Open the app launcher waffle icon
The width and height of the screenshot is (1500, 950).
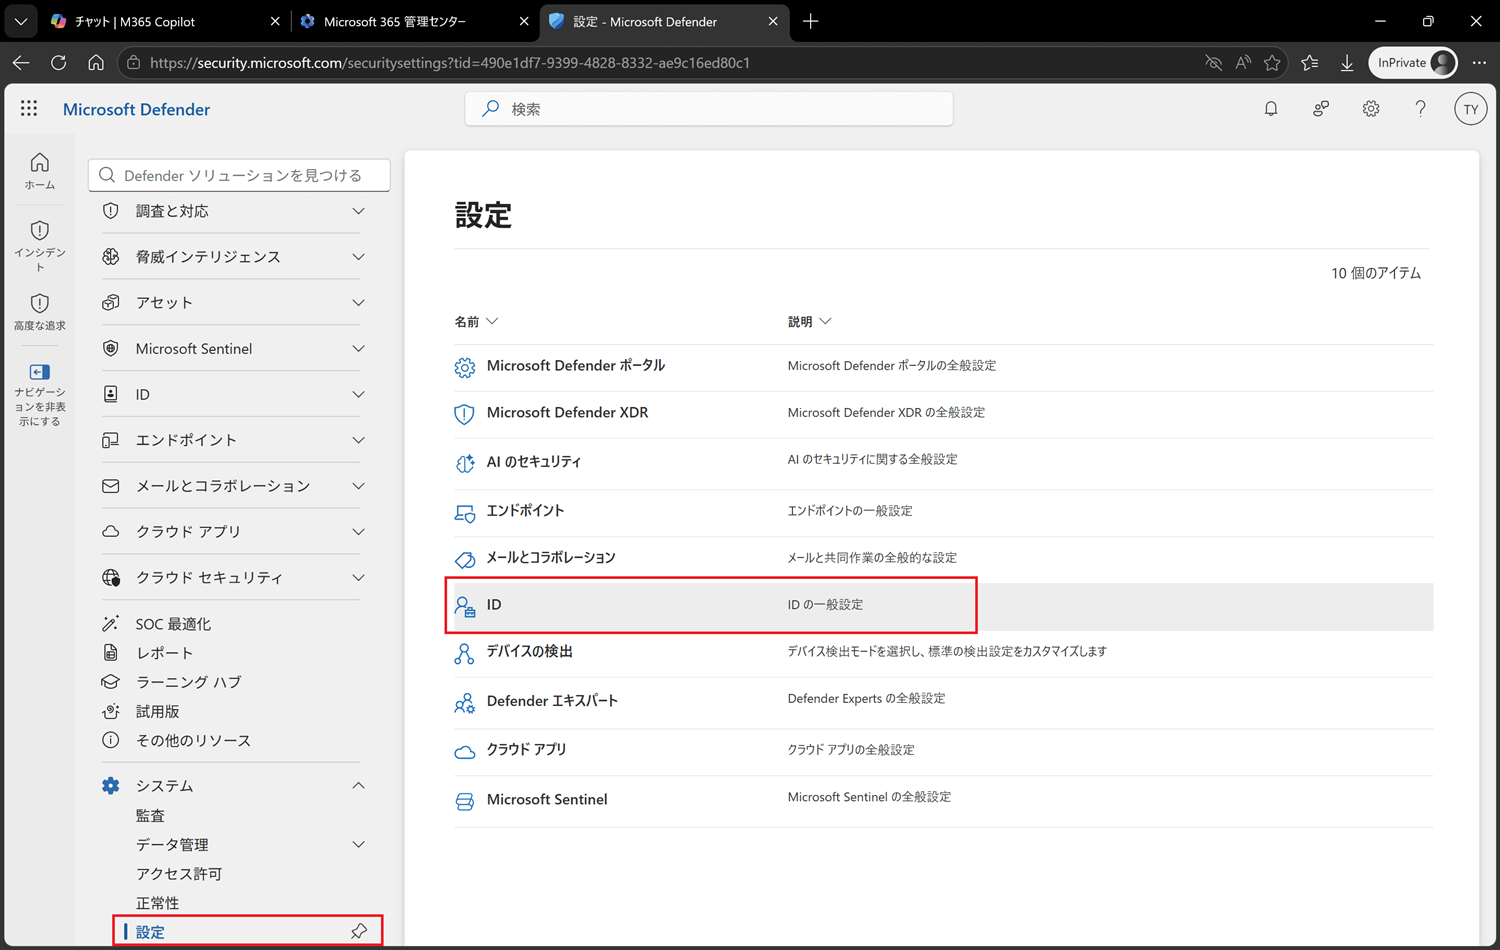[x=29, y=109]
